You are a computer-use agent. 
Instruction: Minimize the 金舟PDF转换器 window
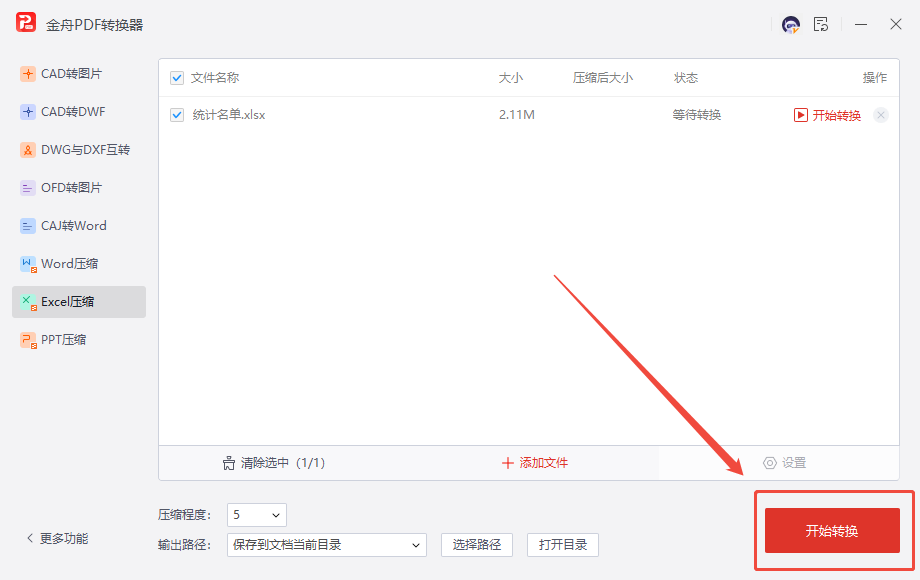pos(861,25)
